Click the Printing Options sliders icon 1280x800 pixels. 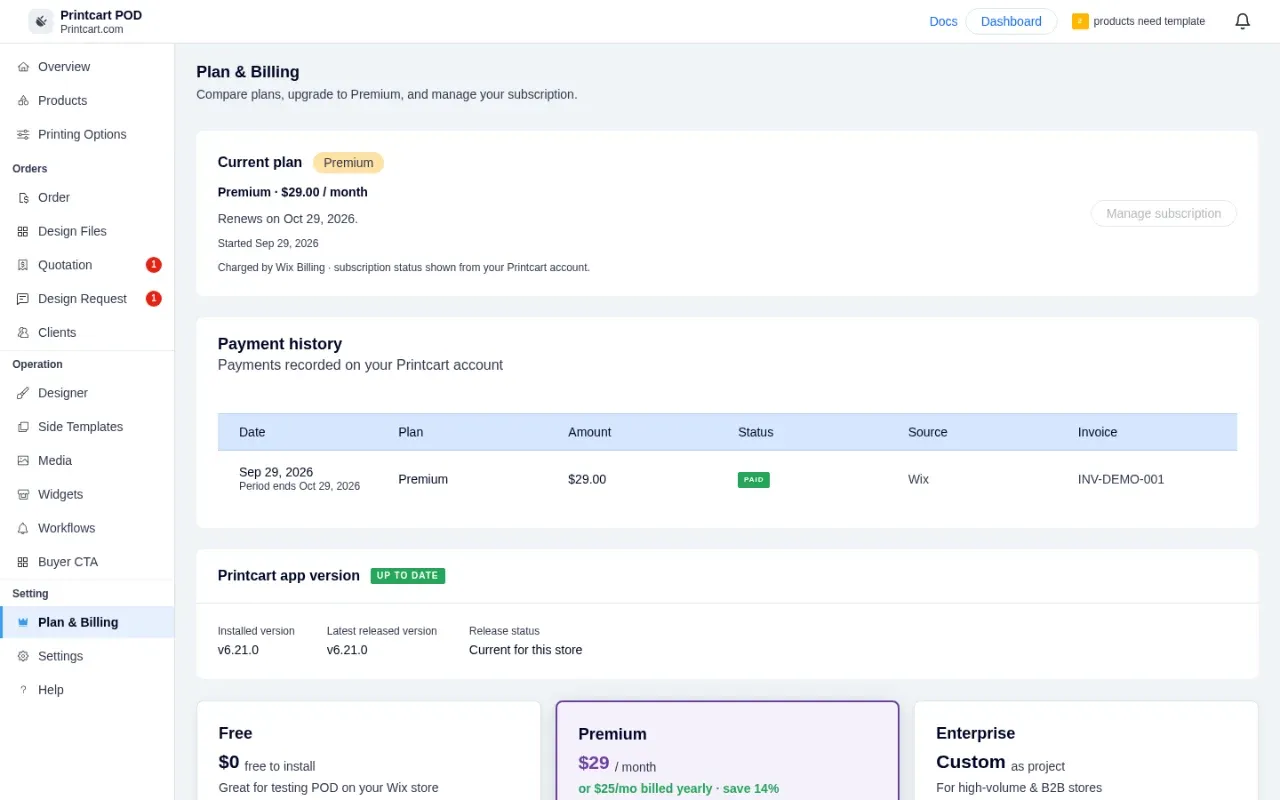[x=23, y=135]
